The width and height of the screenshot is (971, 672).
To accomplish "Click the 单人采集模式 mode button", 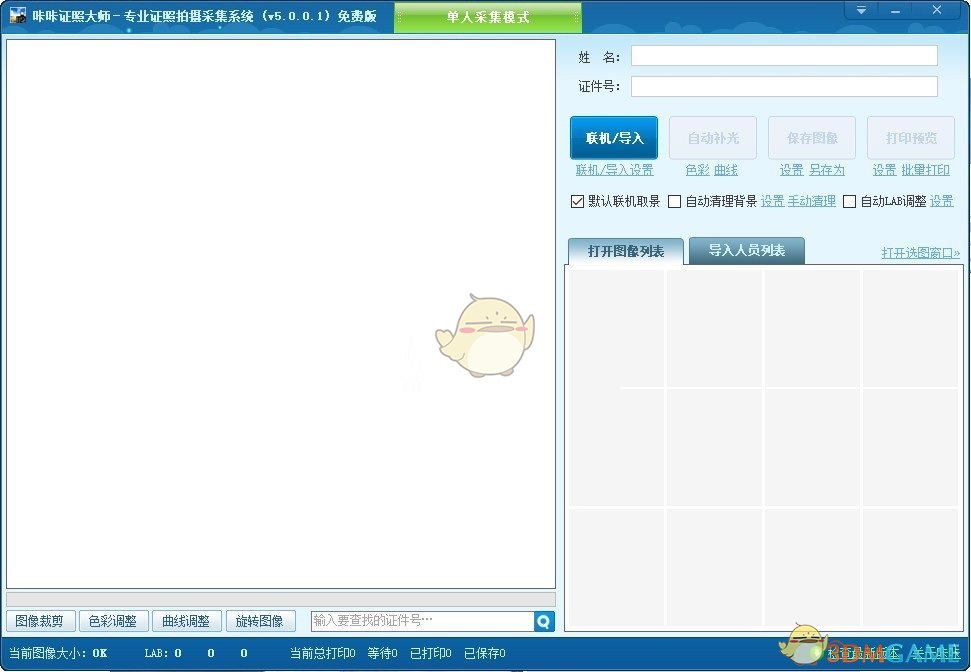I will coord(488,17).
